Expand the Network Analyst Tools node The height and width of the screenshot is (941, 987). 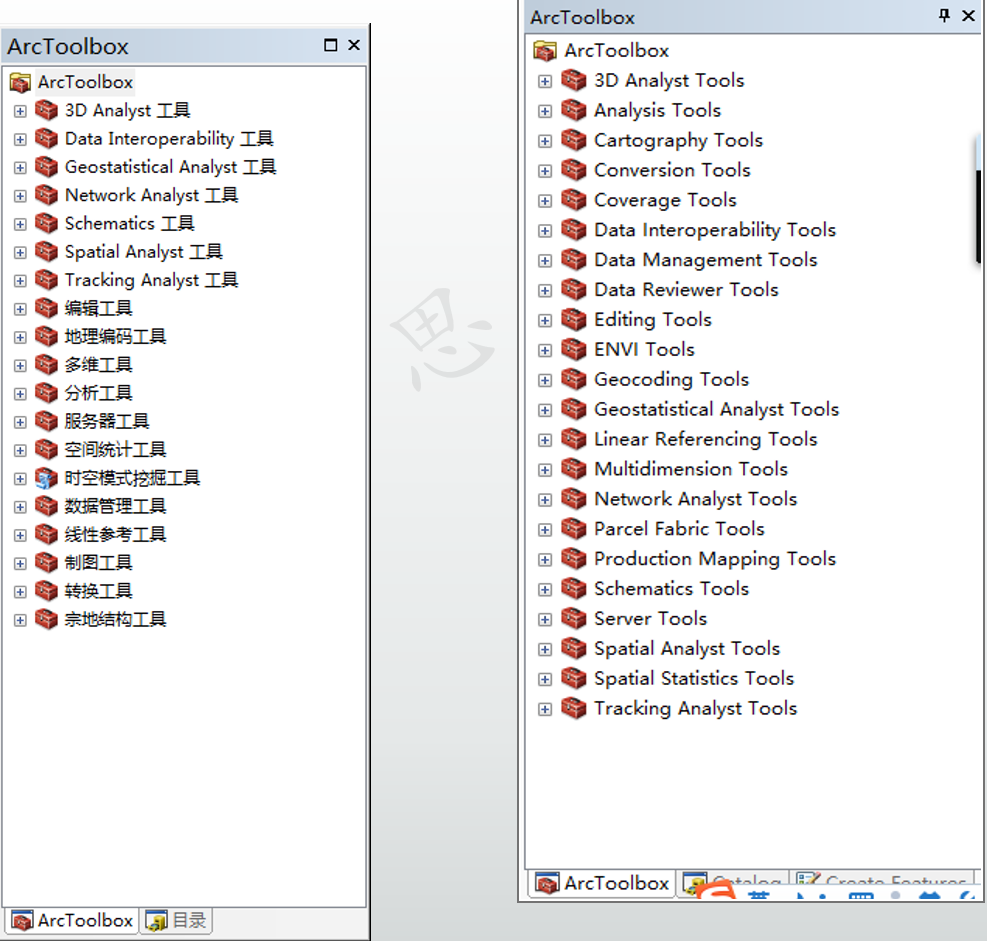(x=545, y=500)
